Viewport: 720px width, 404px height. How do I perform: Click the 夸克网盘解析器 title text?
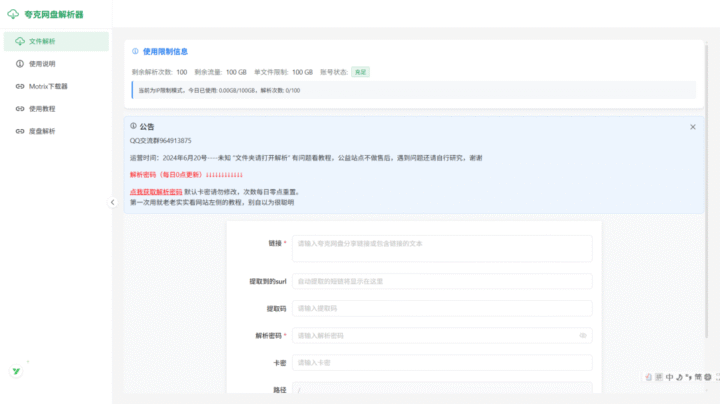click(54, 15)
